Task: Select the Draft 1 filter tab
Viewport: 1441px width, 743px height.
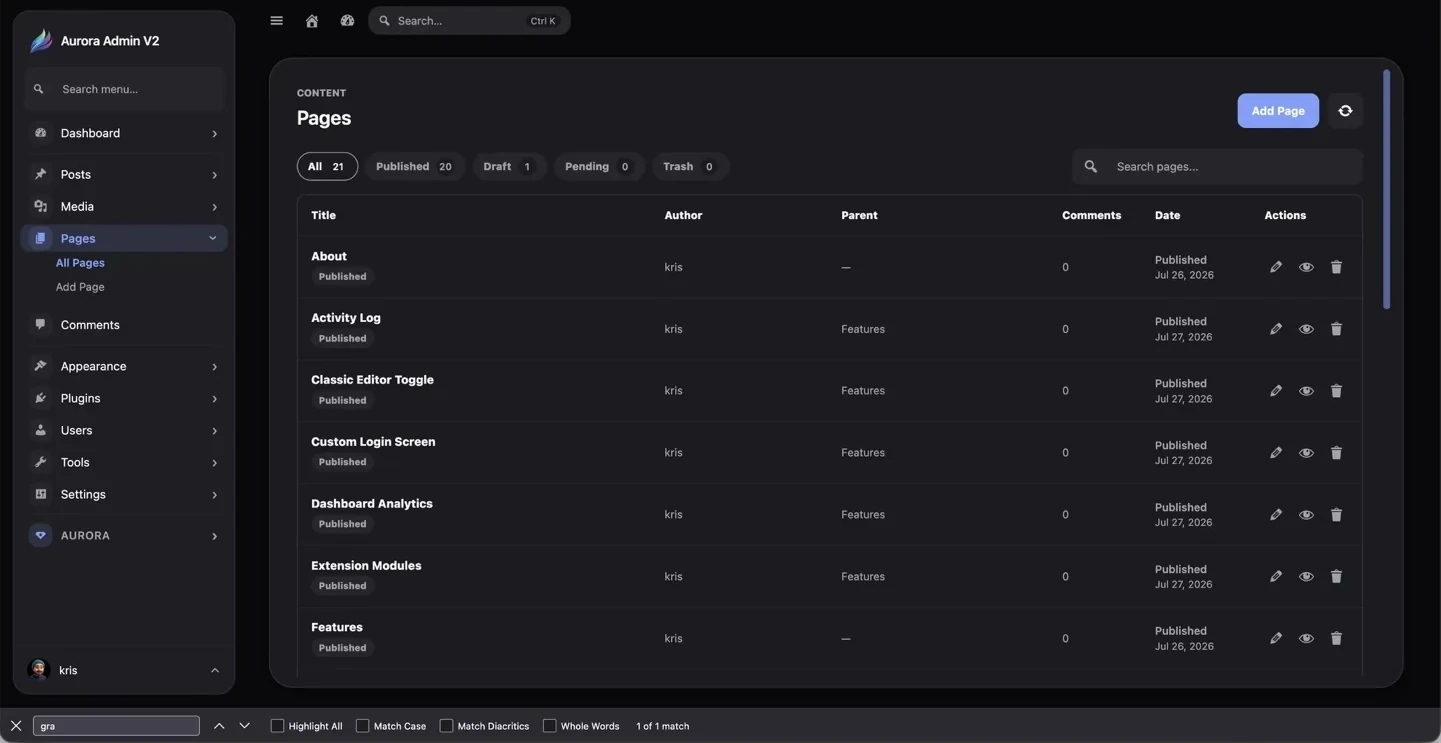Action: [508, 166]
